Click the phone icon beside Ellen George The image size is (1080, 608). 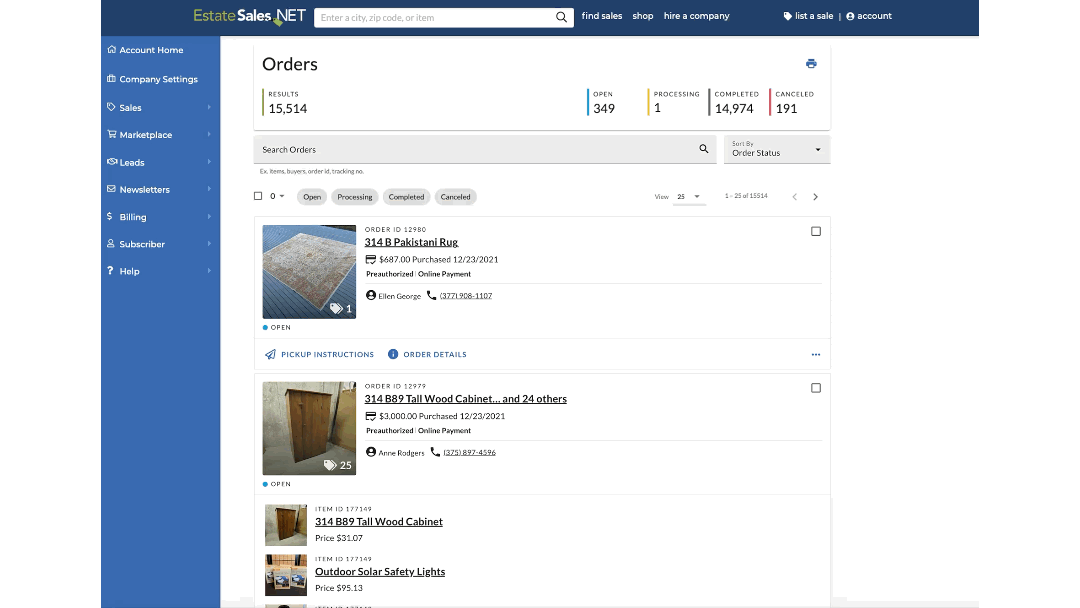431,295
